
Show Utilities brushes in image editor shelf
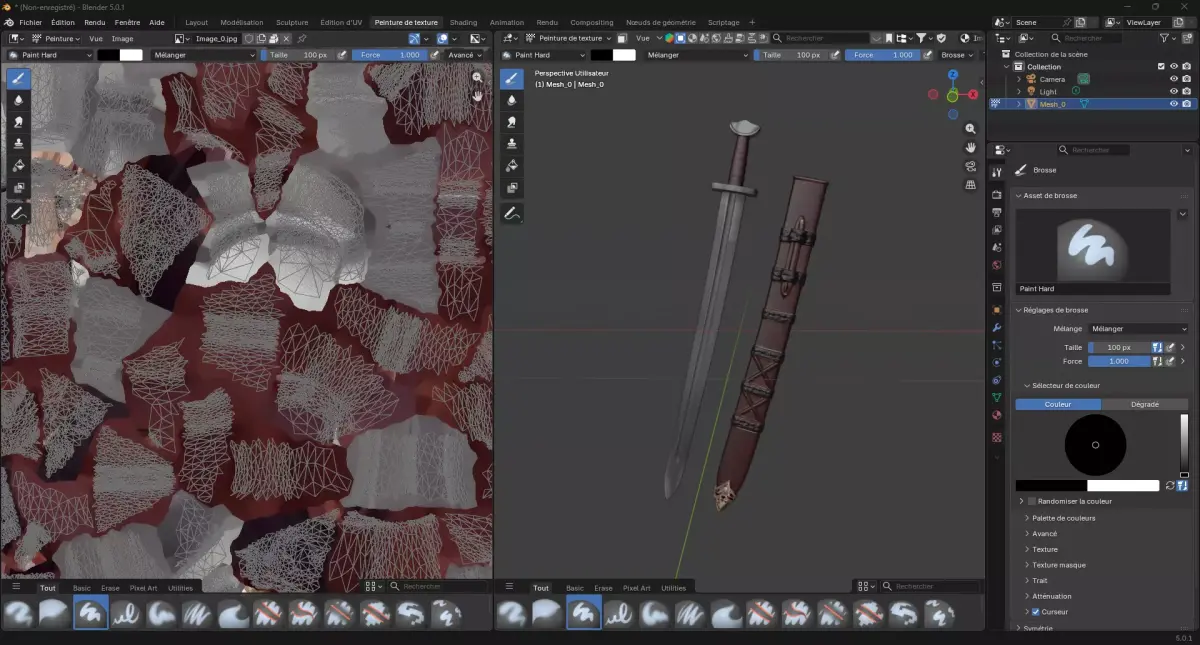pos(181,588)
